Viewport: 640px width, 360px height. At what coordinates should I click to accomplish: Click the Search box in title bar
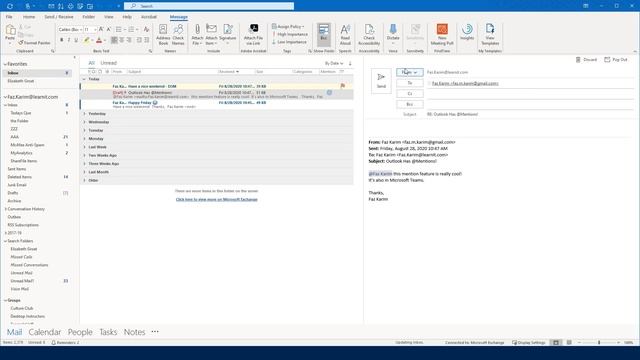pyautogui.click(x=209, y=6)
